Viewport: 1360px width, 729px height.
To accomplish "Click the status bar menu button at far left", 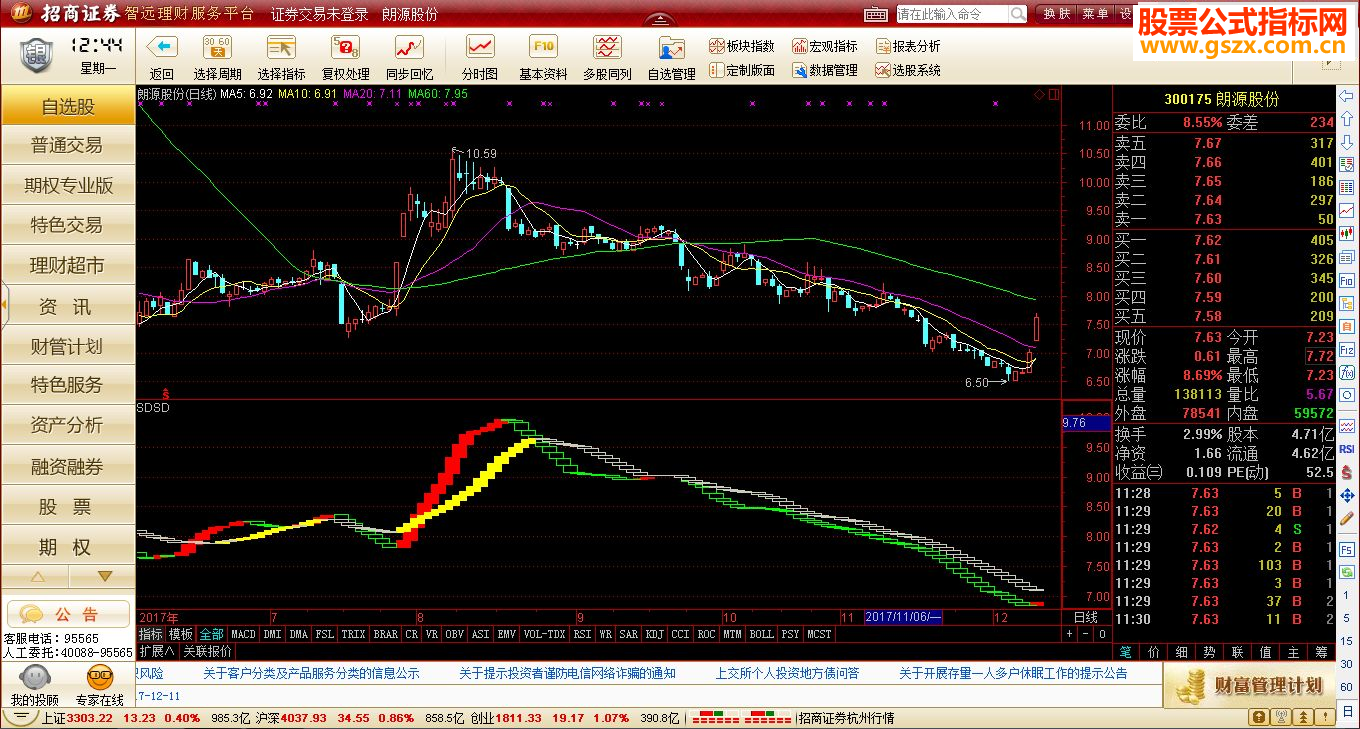I will point(21,718).
